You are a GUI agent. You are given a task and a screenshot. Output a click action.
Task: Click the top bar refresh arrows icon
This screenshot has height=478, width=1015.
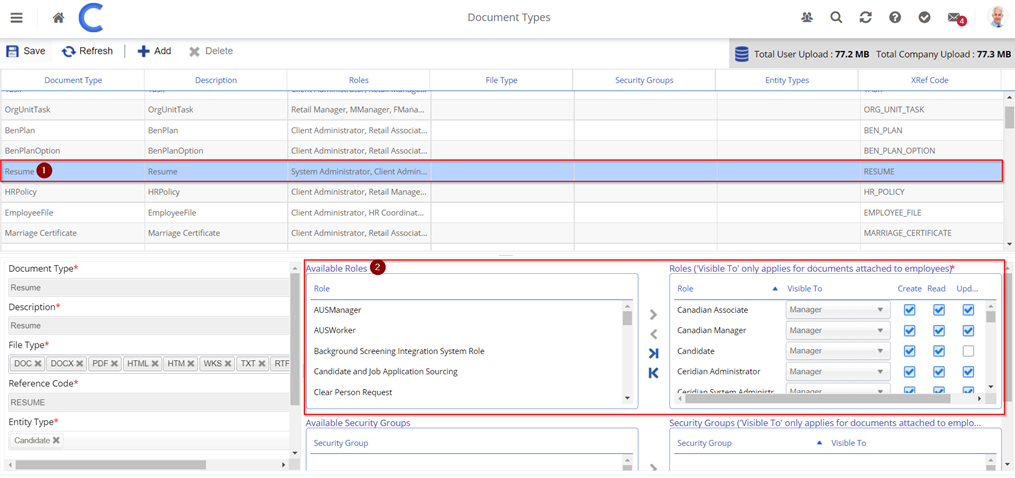(x=865, y=18)
